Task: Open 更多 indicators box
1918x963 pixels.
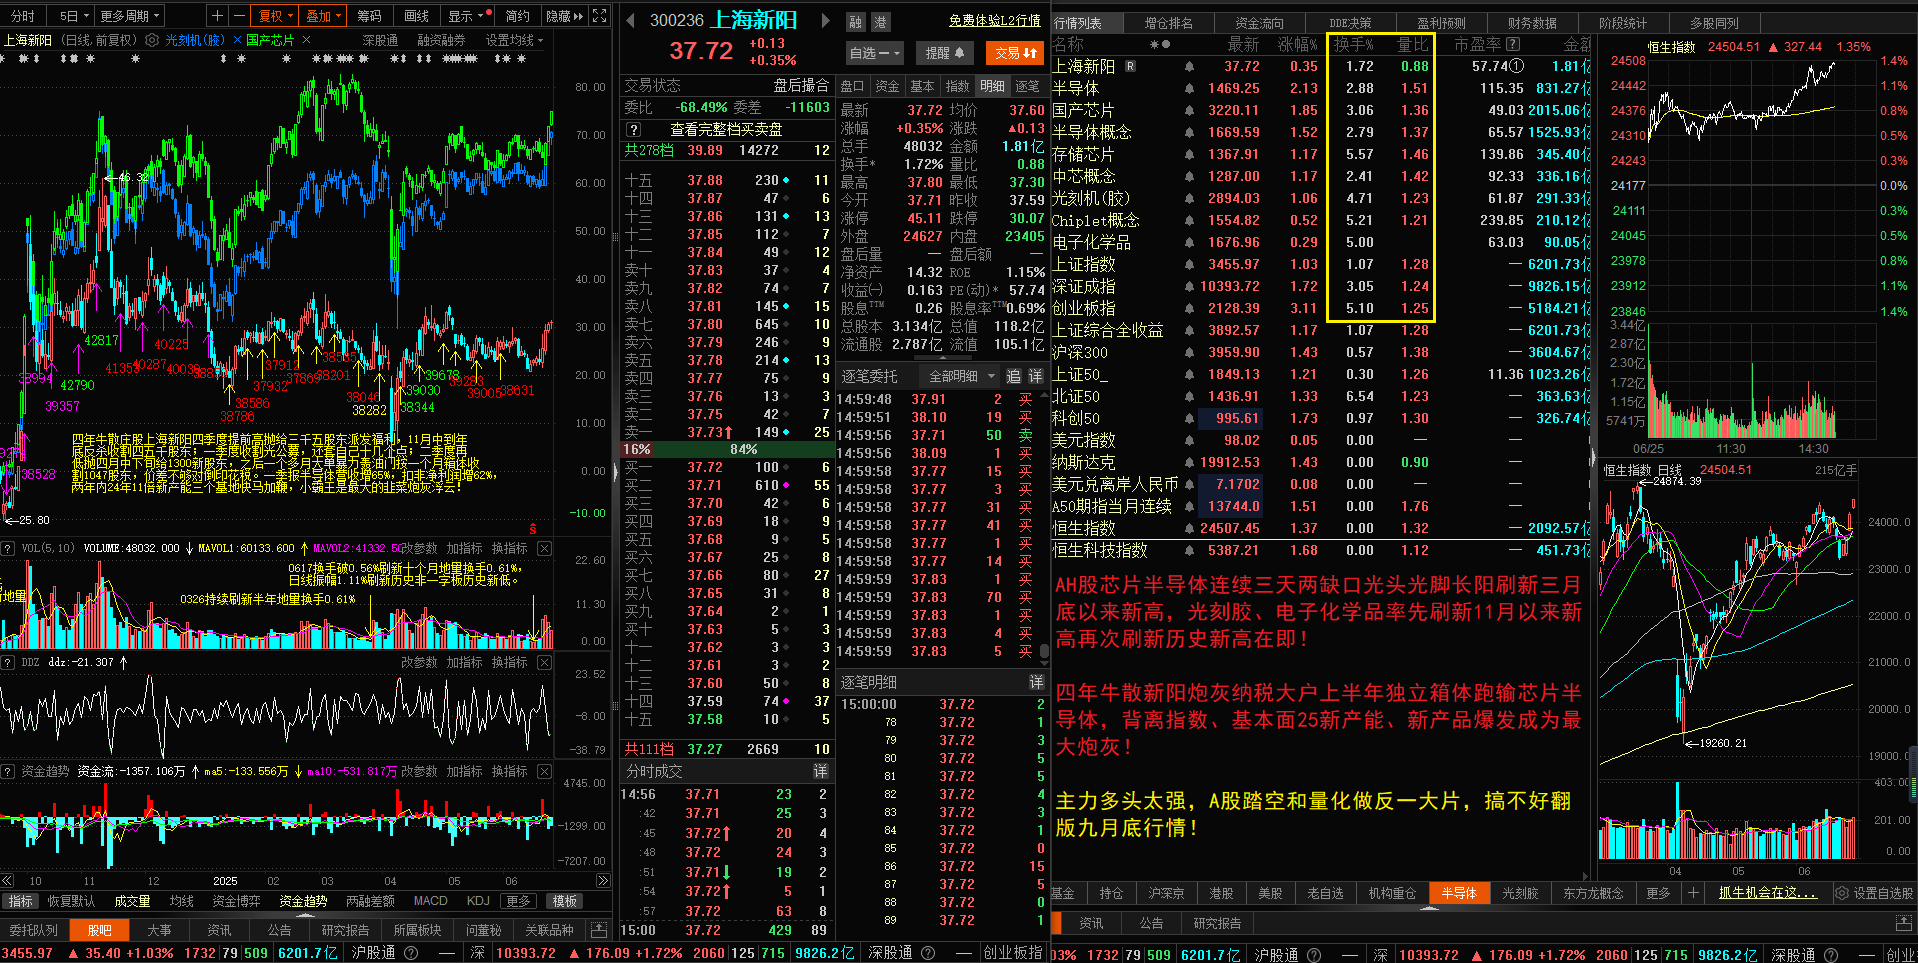Action: (518, 901)
